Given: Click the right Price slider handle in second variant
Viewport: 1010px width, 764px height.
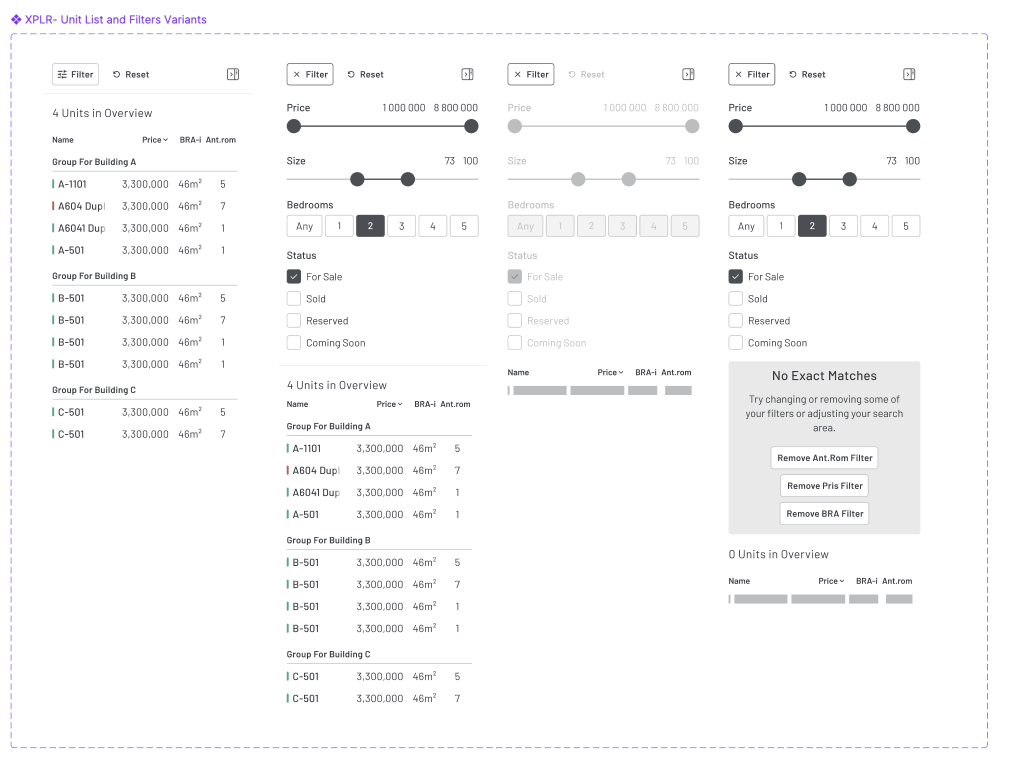Looking at the screenshot, I should (471, 126).
